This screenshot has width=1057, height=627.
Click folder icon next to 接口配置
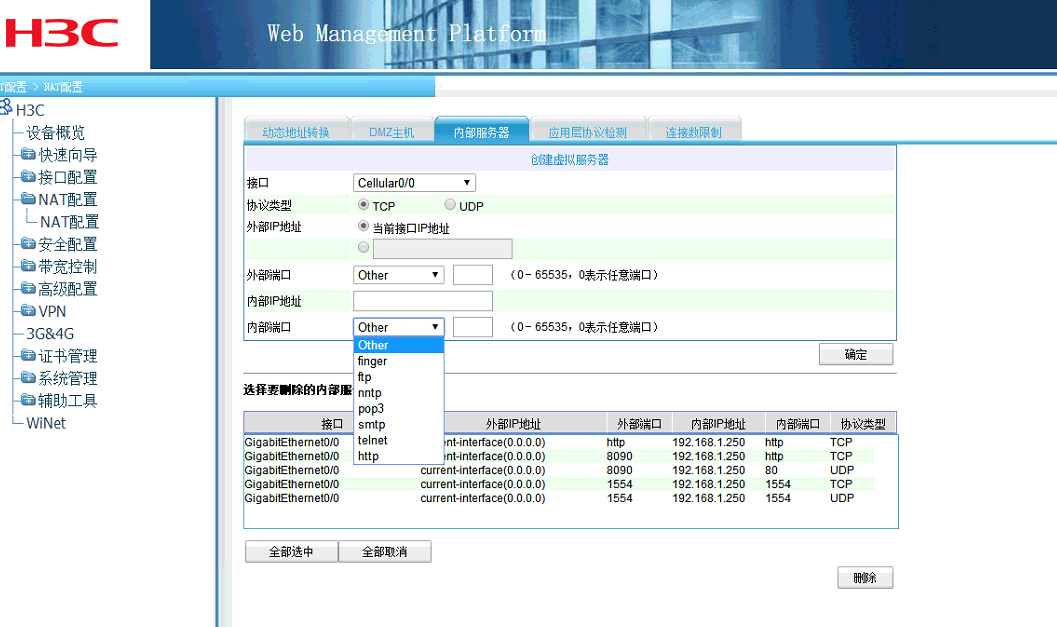[x=28, y=176]
